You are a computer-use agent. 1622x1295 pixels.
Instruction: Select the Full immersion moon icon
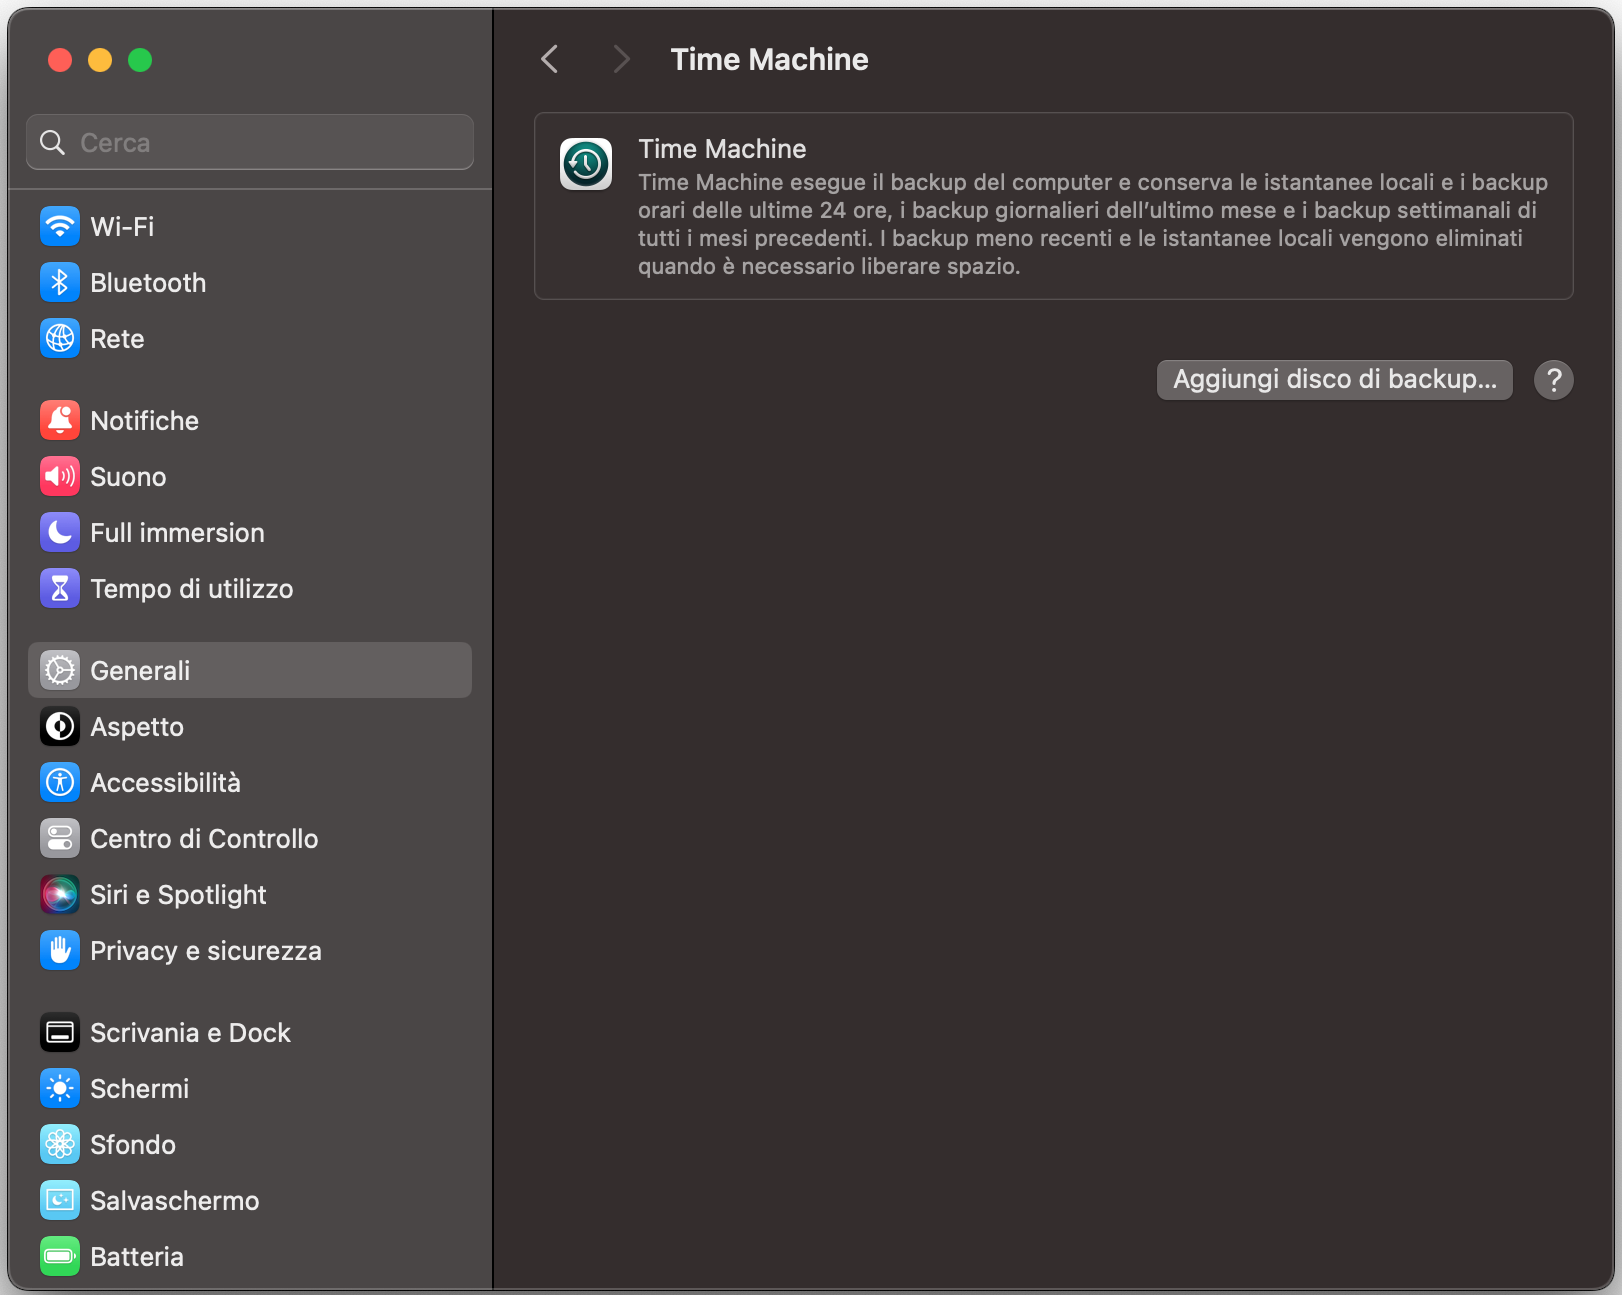tap(60, 532)
